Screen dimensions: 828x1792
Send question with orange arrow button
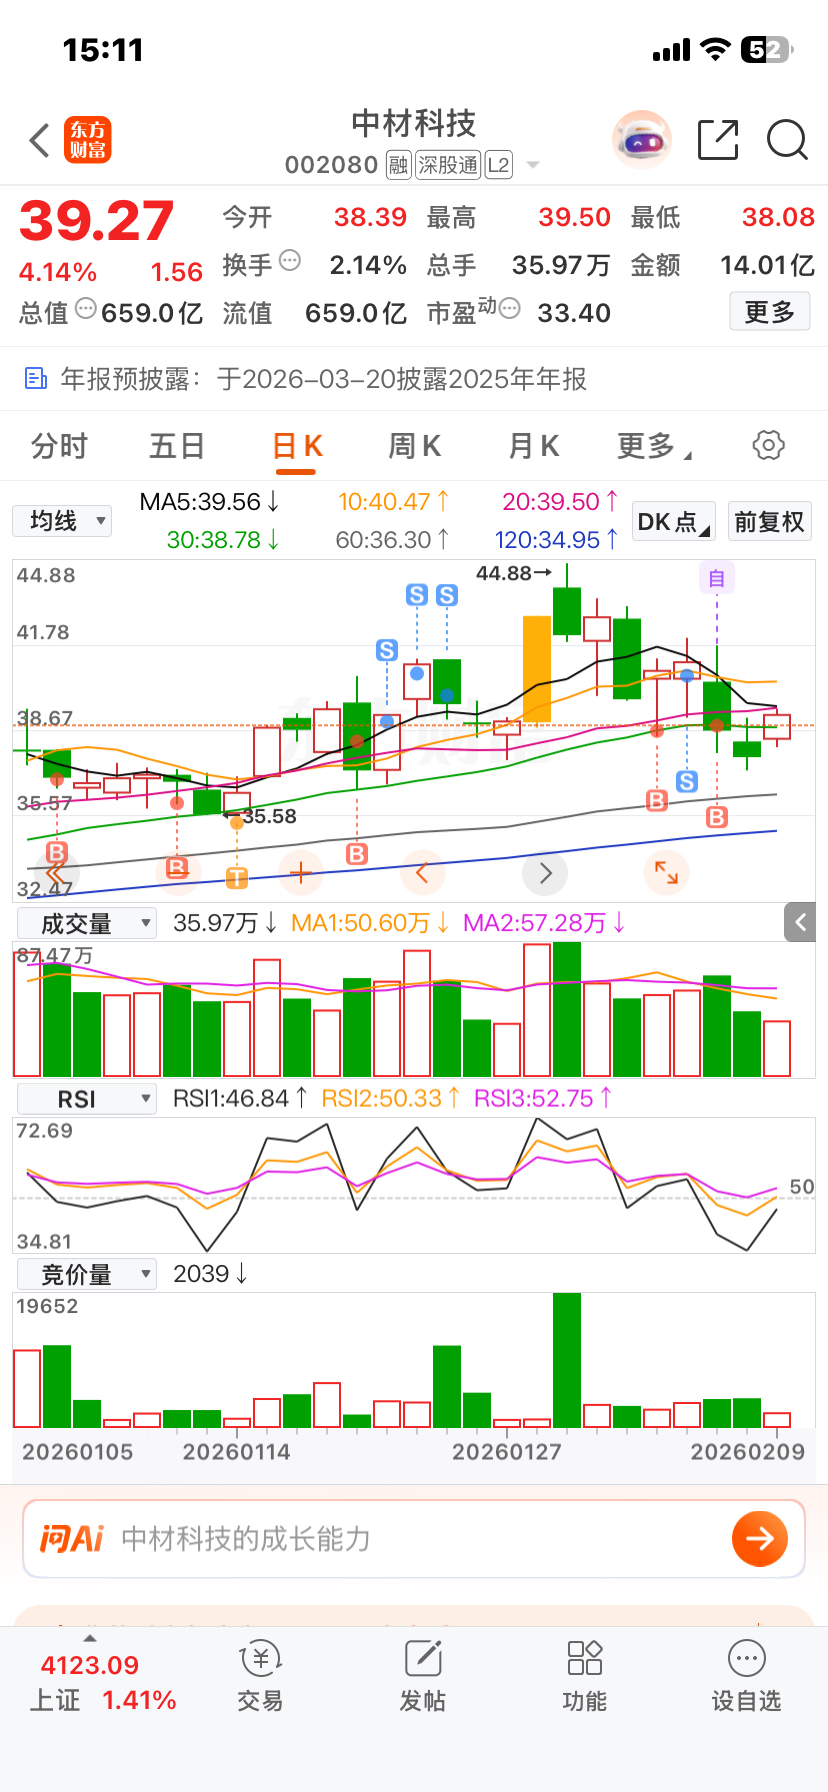[760, 1538]
